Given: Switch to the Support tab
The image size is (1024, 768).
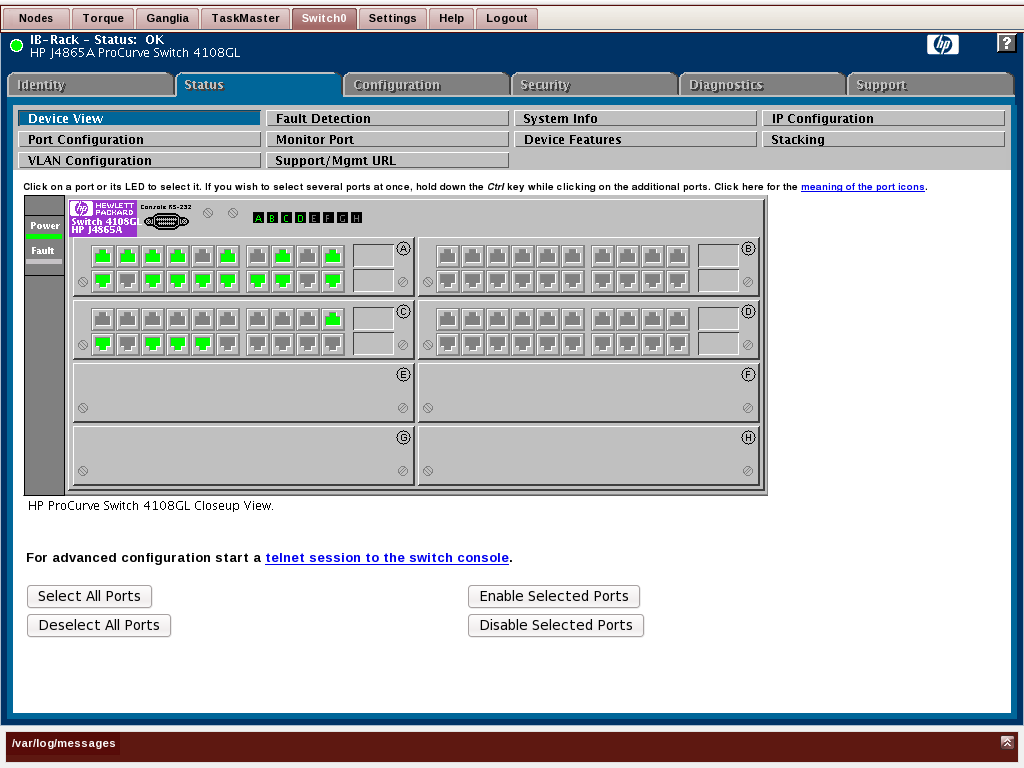Looking at the screenshot, I should tap(930, 85).
